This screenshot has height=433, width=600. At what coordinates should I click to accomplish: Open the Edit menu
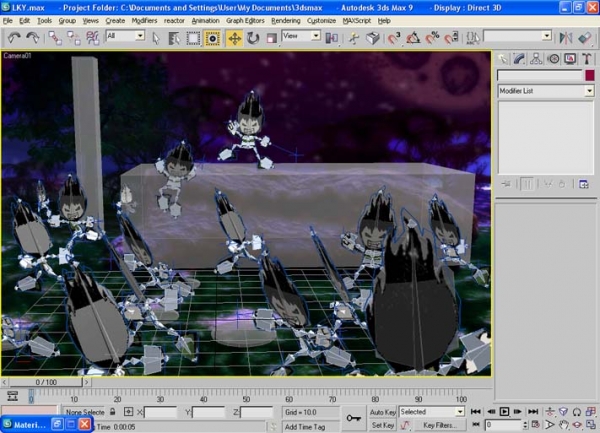tap(24, 21)
